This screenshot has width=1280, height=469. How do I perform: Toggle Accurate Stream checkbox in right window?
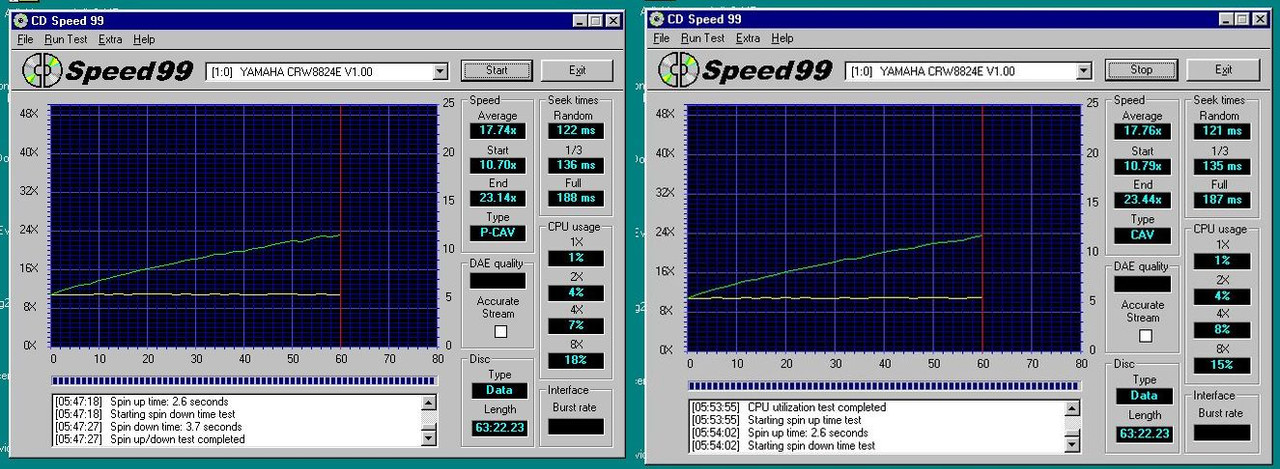[1145, 336]
